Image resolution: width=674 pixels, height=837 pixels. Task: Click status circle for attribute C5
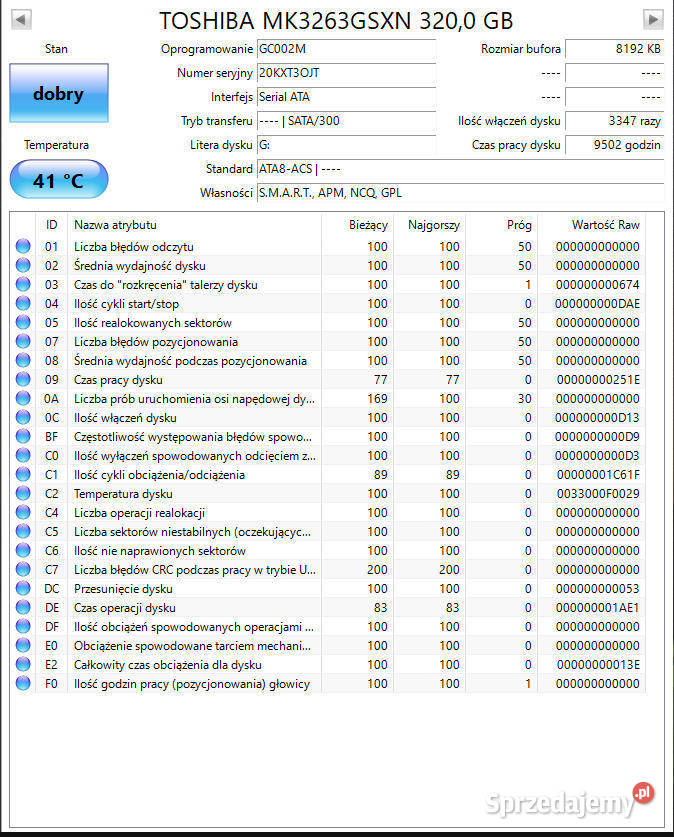coord(23,531)
